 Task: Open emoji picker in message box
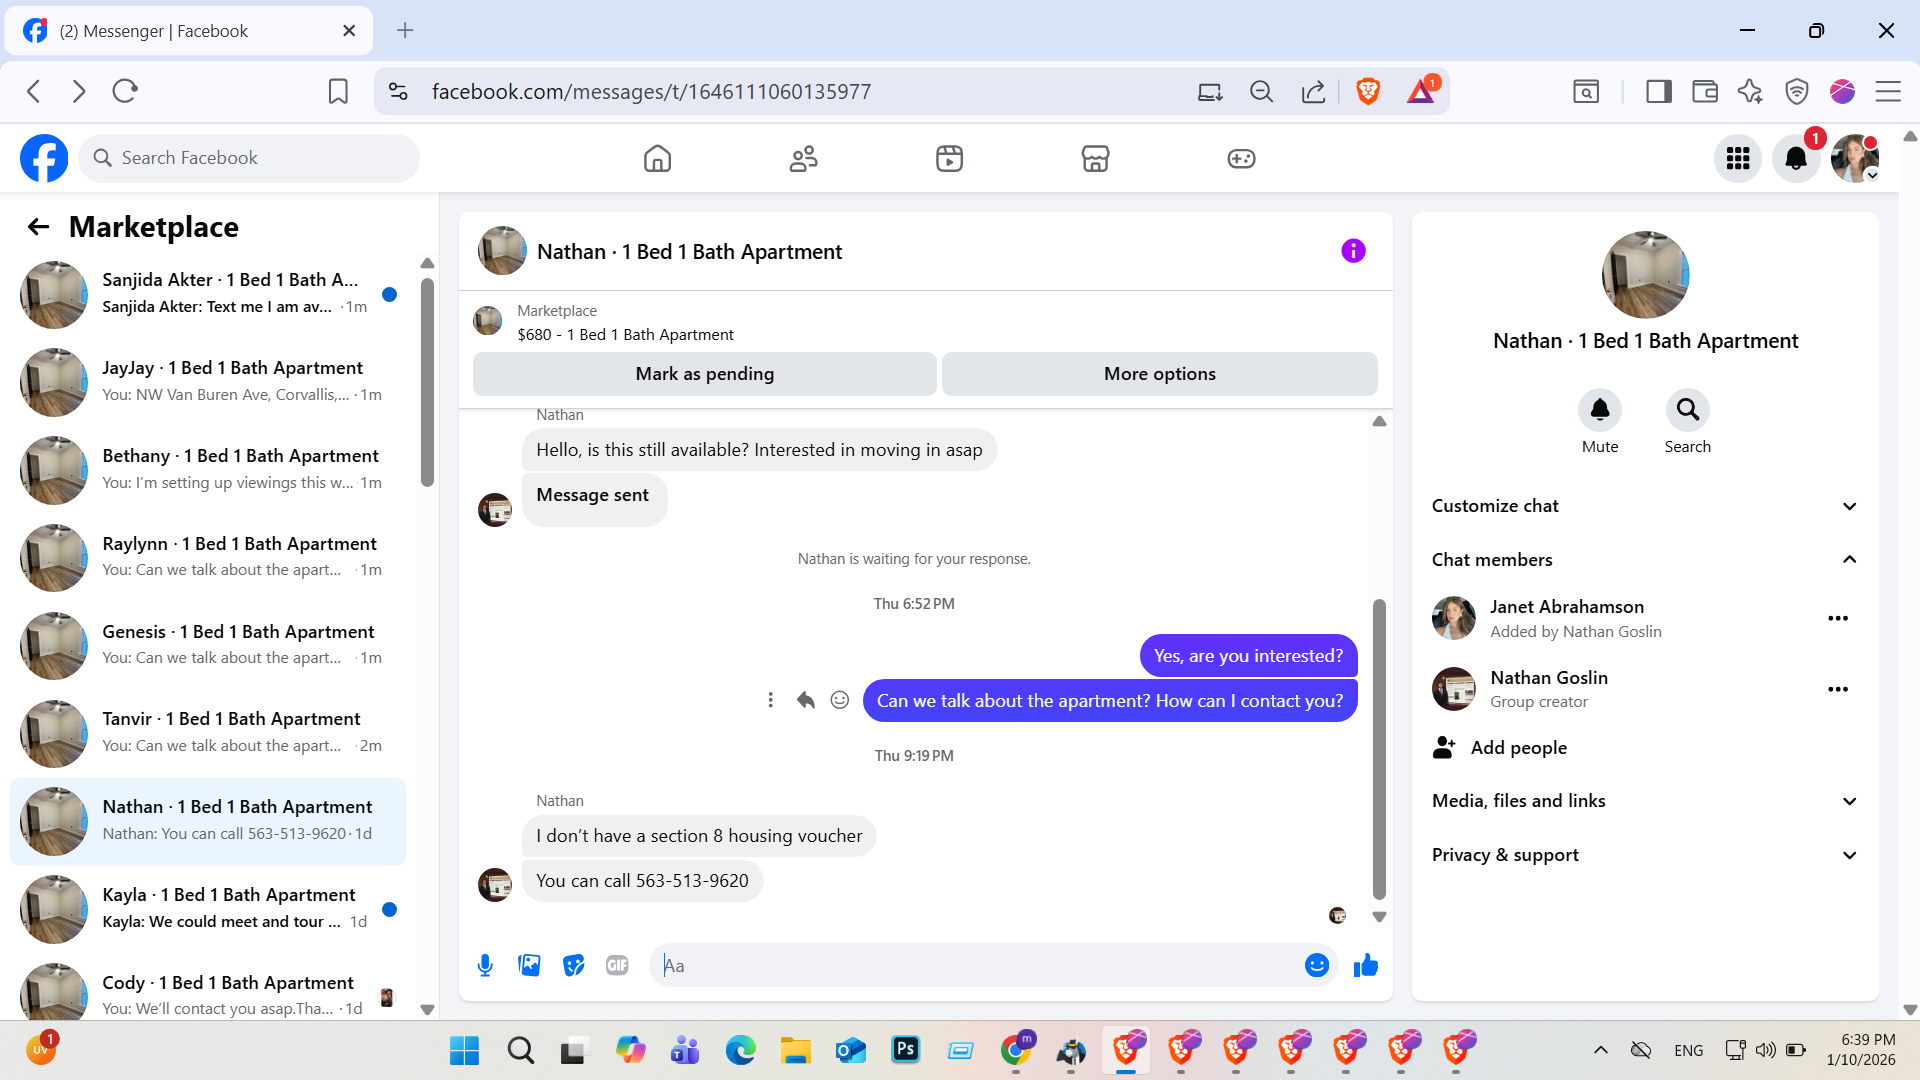tap(1316, 965)
